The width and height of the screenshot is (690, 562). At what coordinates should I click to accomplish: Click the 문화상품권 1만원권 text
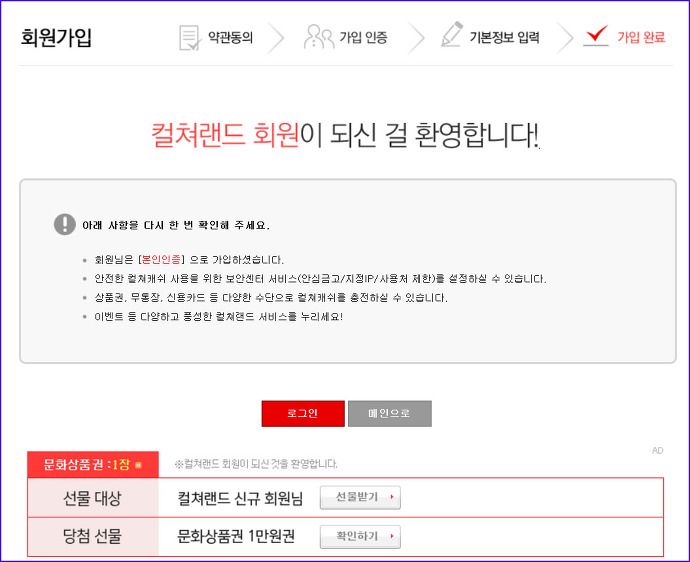click(x=235, y=536)
